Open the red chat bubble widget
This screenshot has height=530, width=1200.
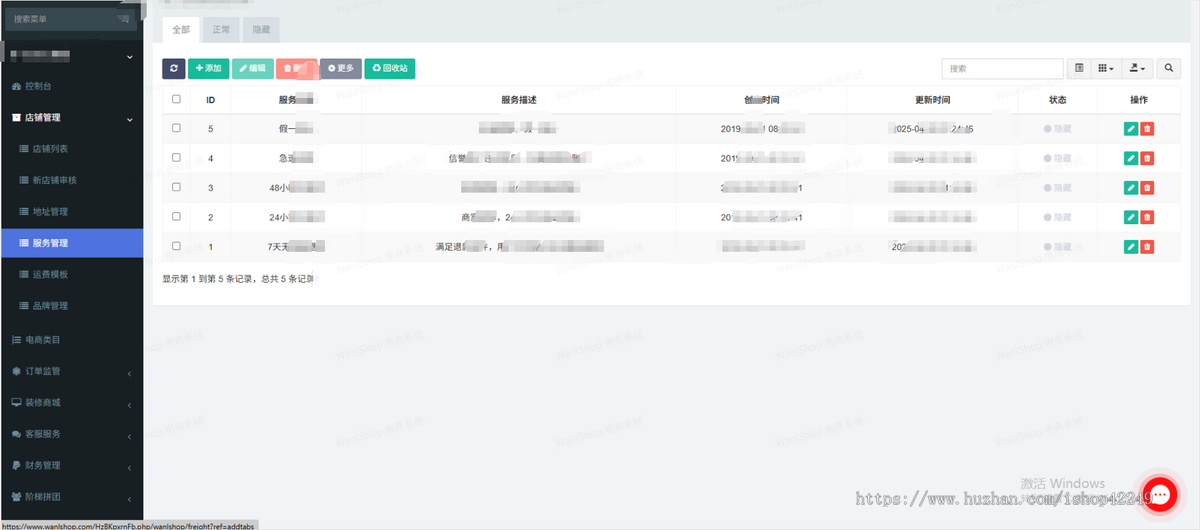1160,494
